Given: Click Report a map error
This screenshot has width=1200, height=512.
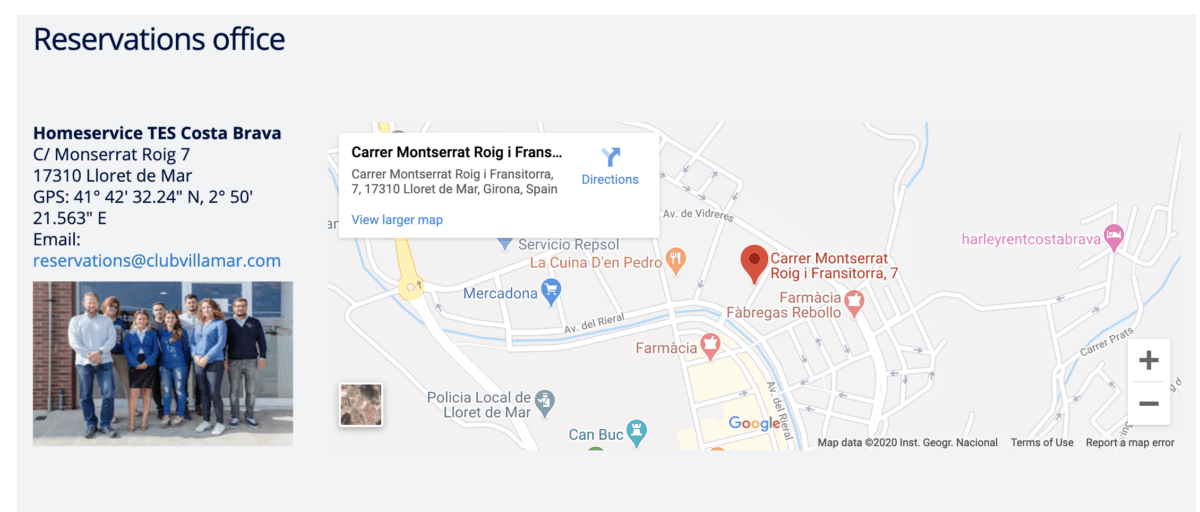Looking at the screenshot, I should point(1130,442).
